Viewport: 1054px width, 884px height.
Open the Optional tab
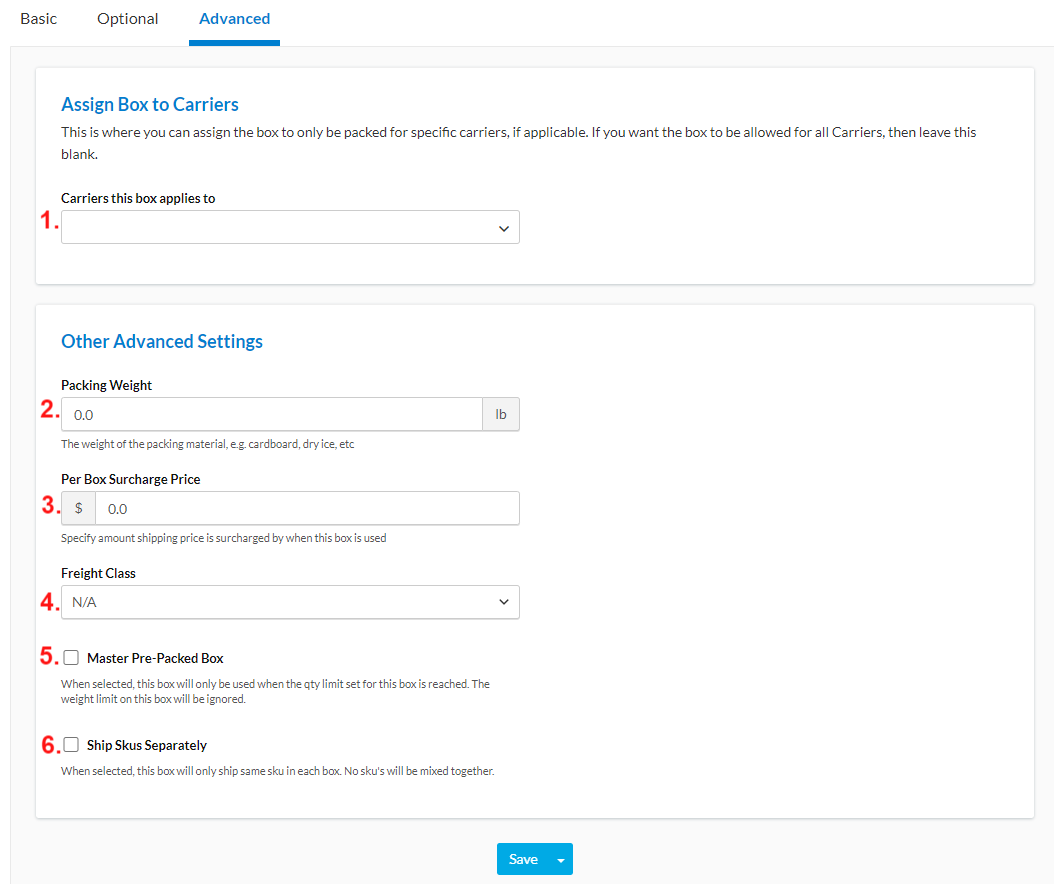[127, 19]
